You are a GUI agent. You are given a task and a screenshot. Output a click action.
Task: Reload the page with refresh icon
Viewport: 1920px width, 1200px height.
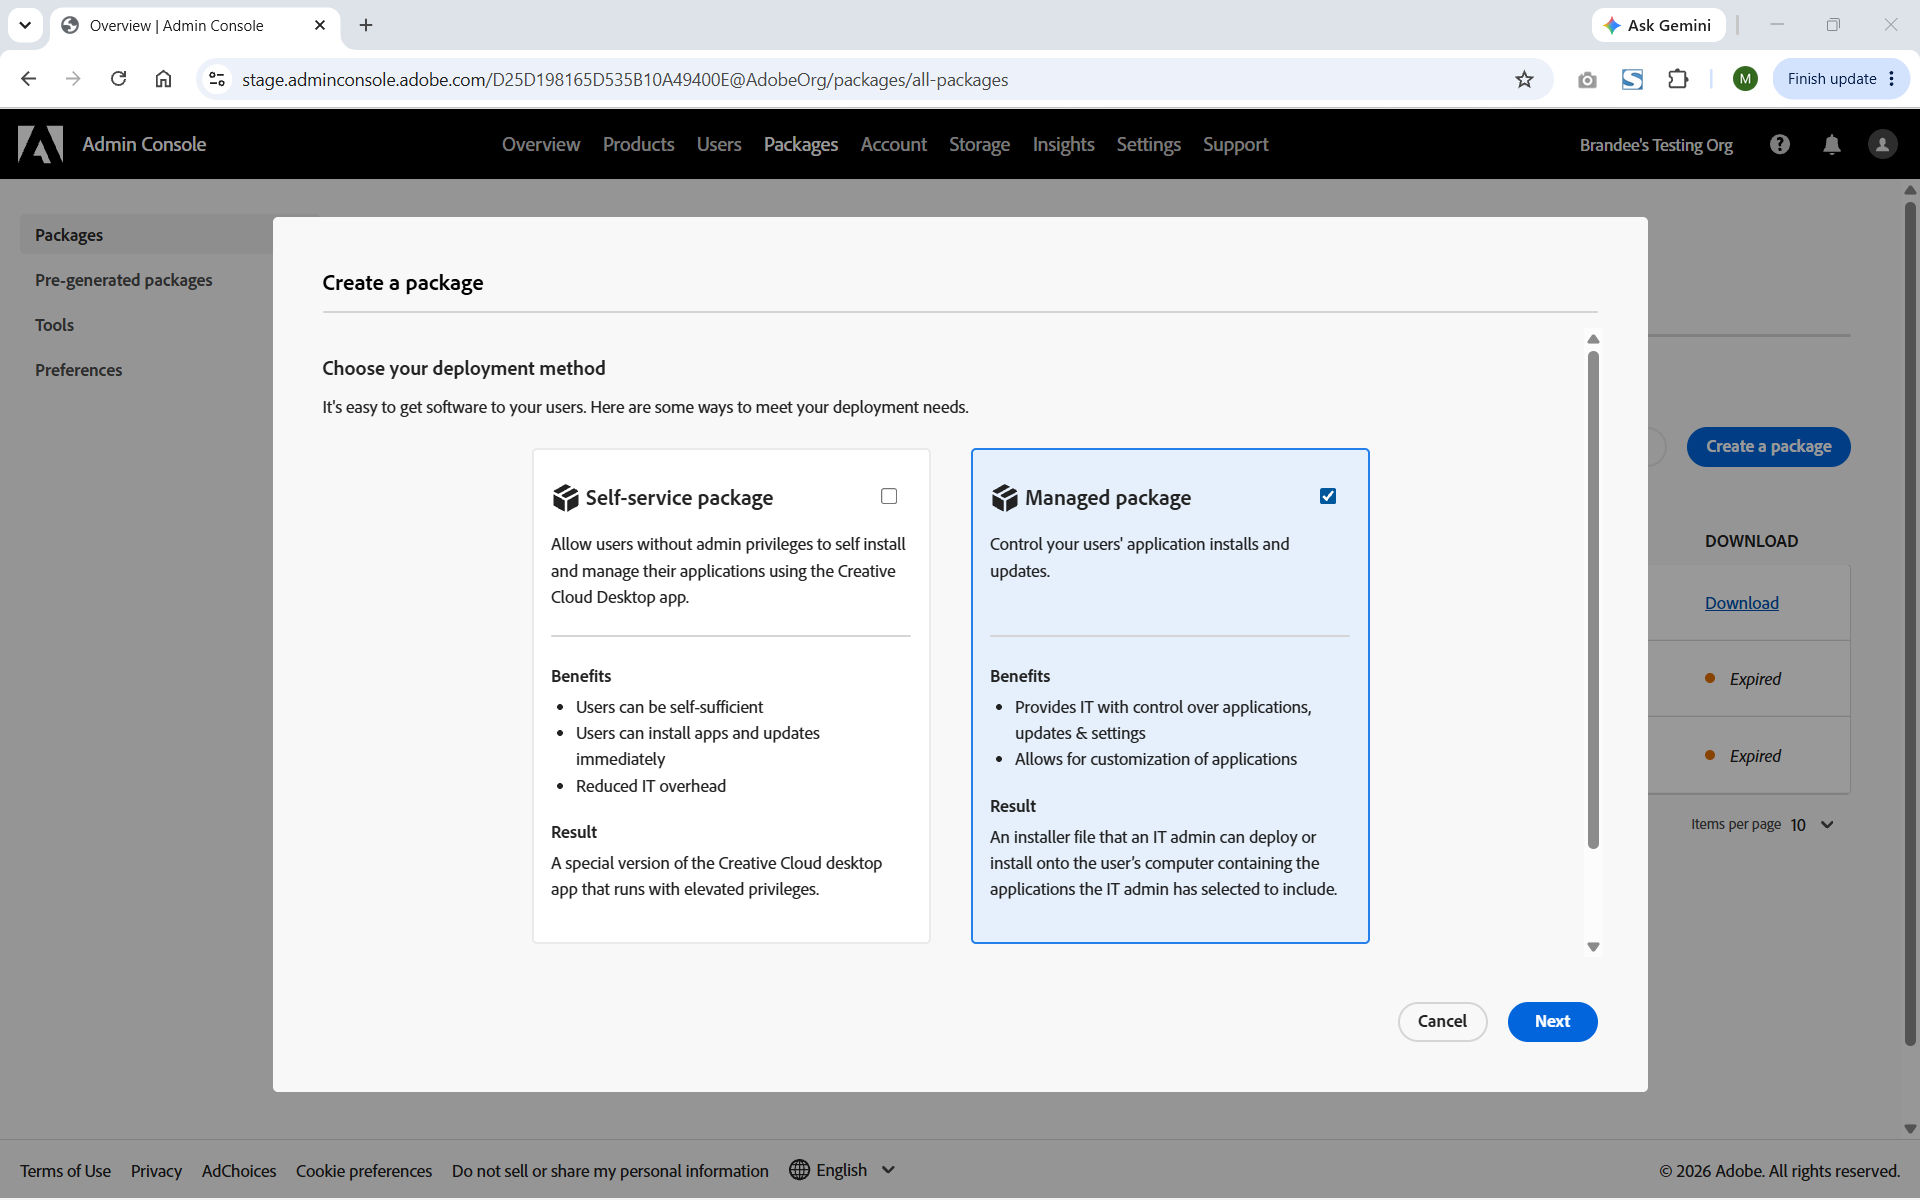tap(118, 79)
